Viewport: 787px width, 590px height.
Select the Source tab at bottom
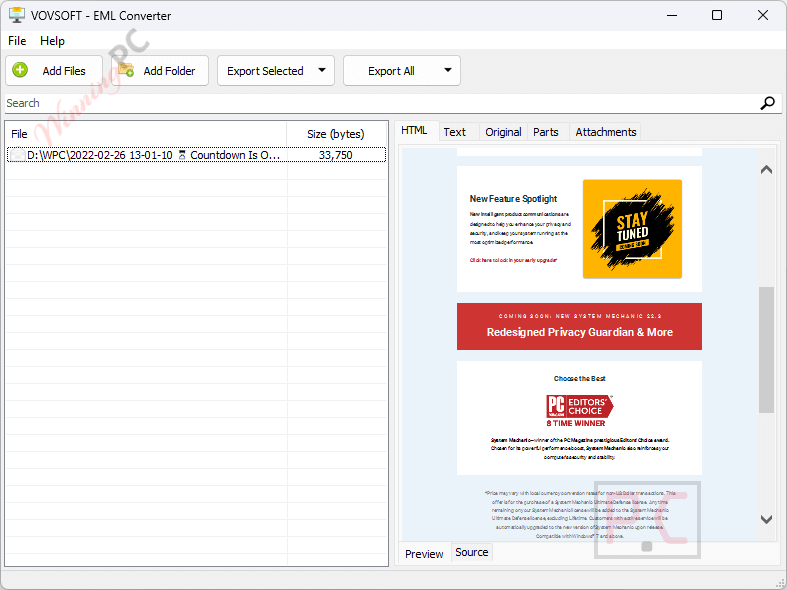point(471,552)
